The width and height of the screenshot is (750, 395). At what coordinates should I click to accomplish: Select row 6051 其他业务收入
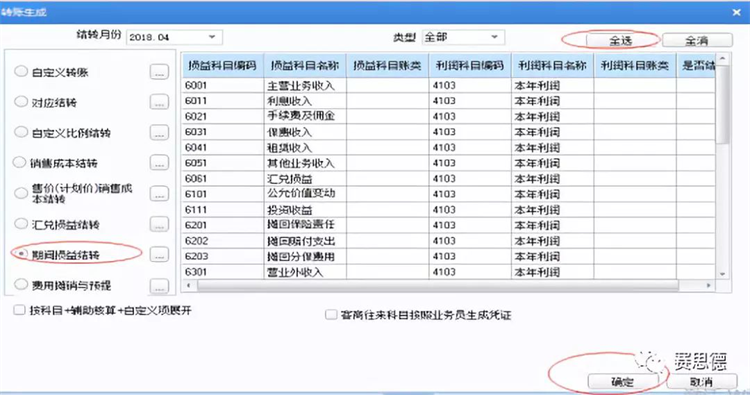click(449, 163)
